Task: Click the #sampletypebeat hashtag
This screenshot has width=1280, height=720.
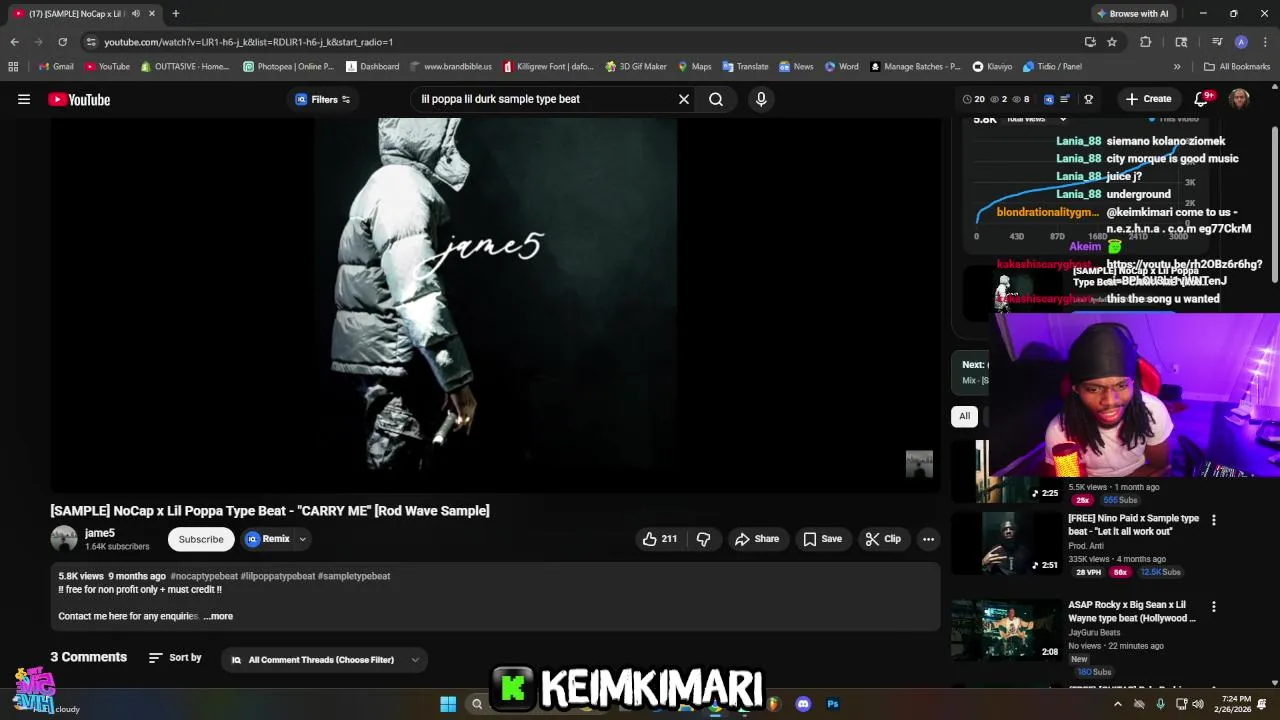Action: [354, 576]
